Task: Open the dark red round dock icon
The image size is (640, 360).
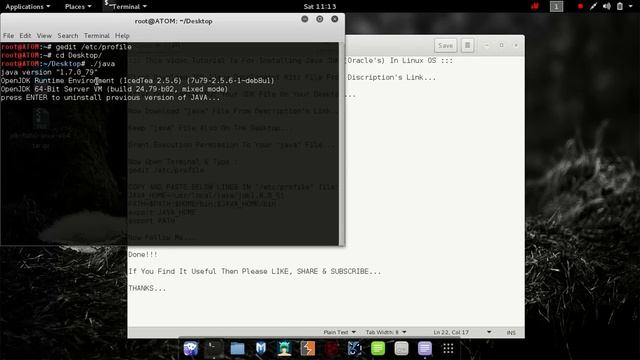Action: pyautogui.click(x=331, y=348)
